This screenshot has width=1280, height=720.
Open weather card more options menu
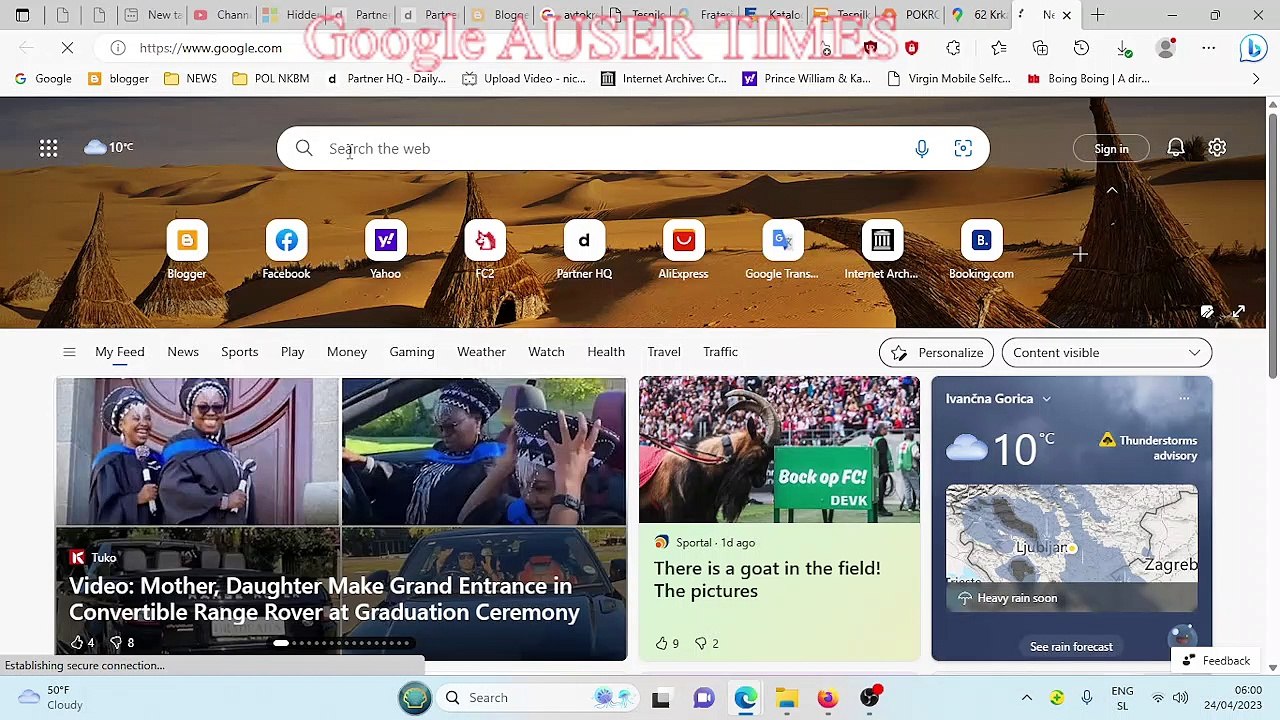[x=1184, y=399]
